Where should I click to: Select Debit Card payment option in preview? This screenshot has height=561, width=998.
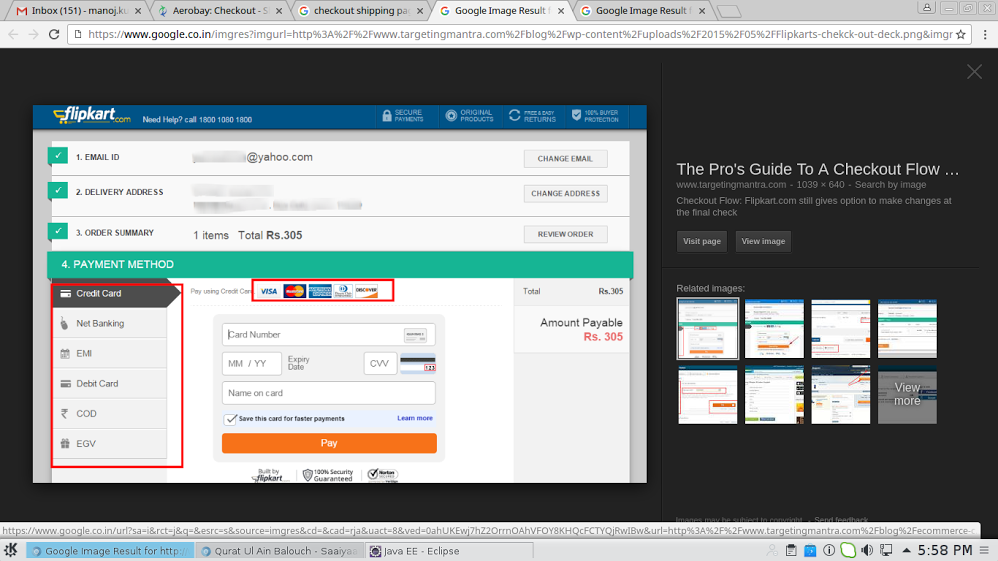[x=110, y=383]
